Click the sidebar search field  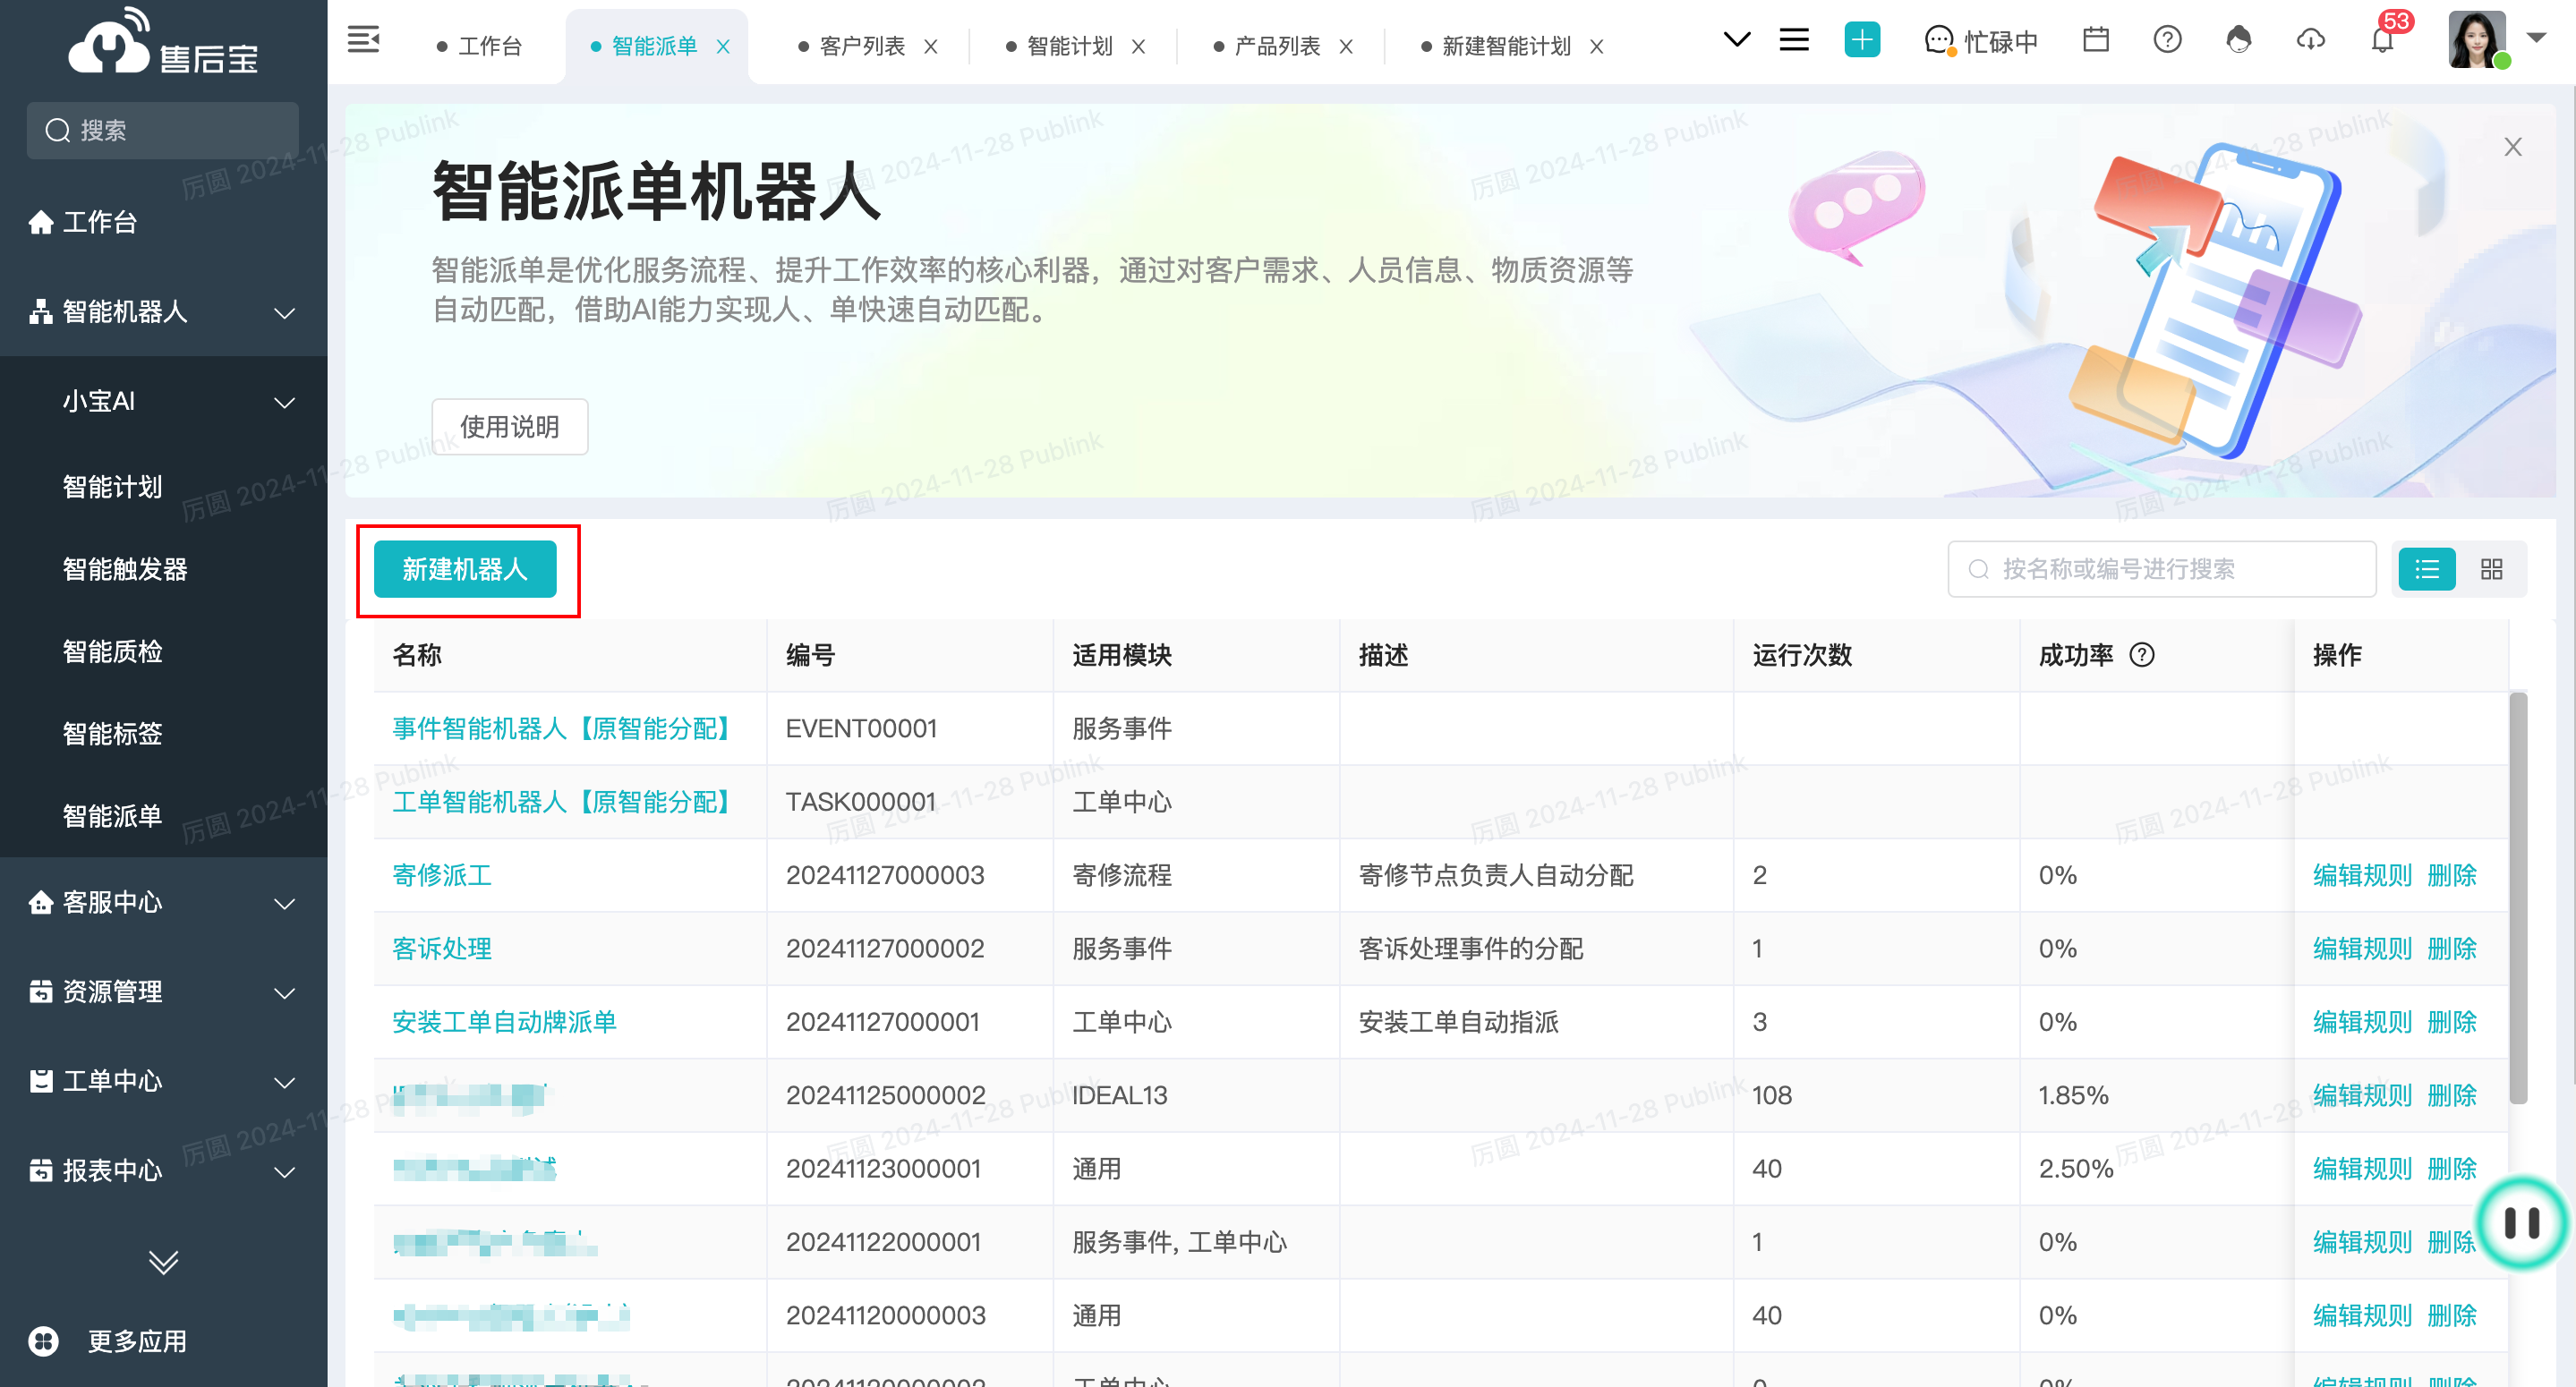coord(162,130)
